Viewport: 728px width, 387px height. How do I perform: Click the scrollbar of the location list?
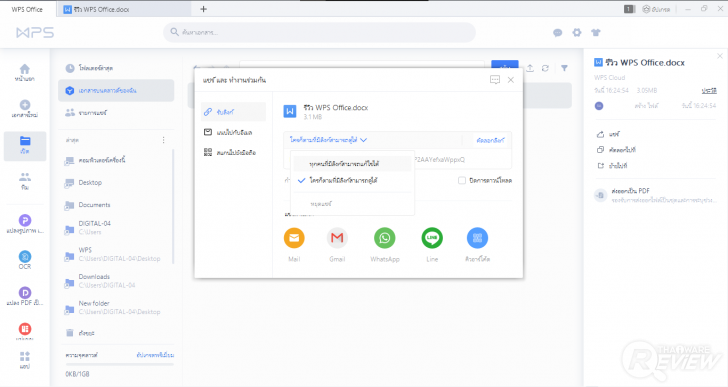click(173, 206)
